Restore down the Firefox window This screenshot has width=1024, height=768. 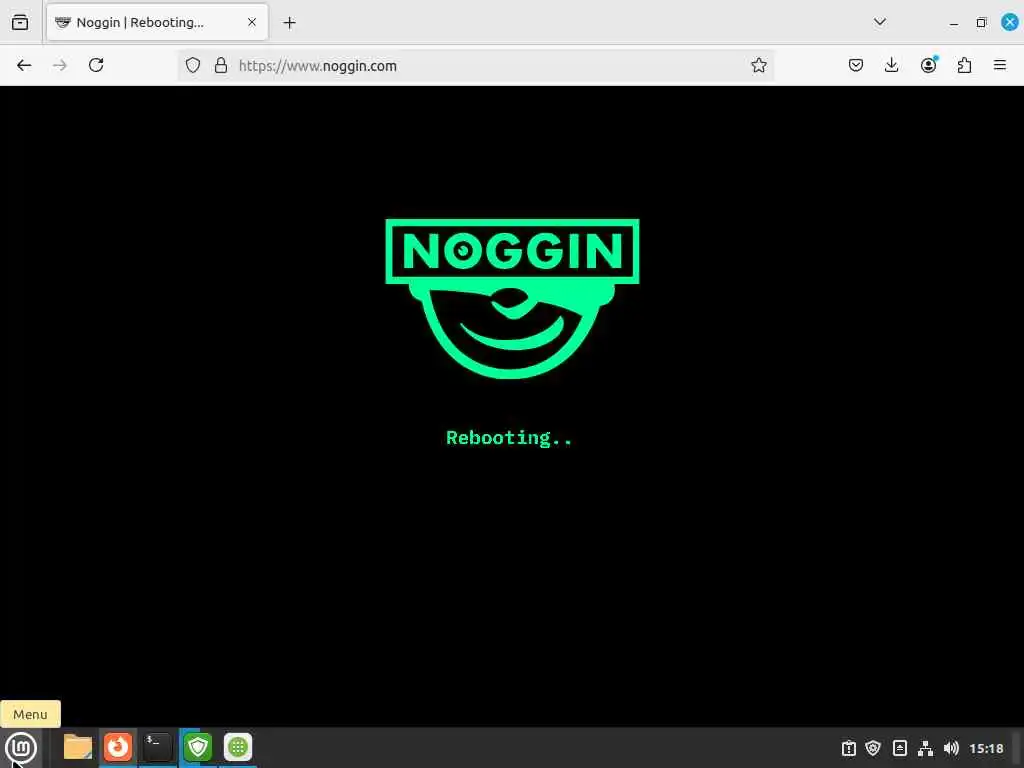tap(981, 23)
